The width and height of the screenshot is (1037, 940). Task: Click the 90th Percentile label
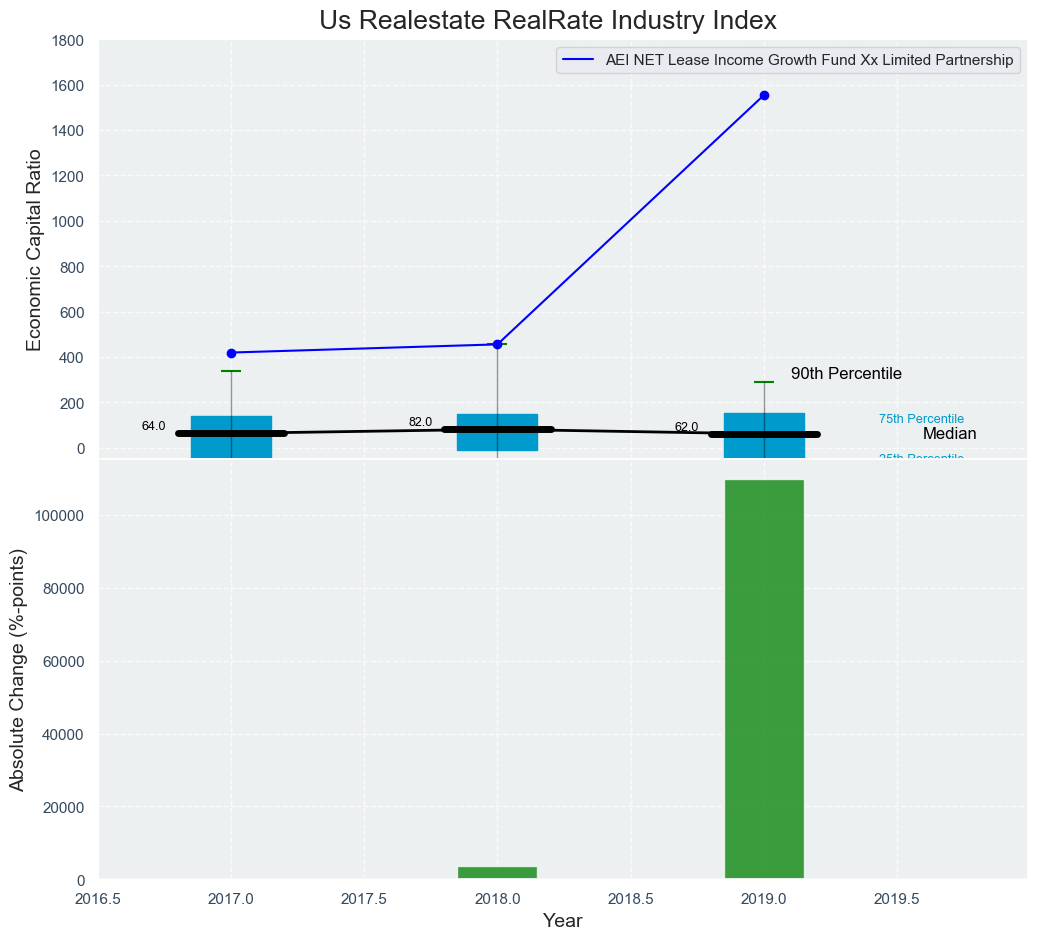coord(846,374)
